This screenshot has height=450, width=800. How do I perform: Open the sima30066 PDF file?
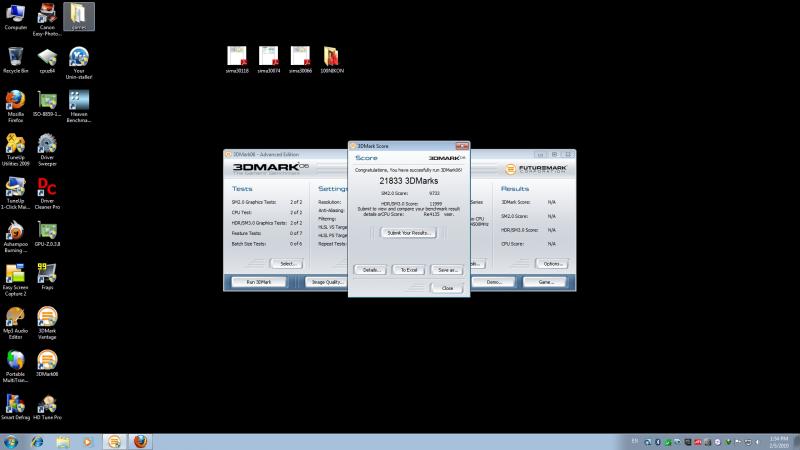point(301,60)
